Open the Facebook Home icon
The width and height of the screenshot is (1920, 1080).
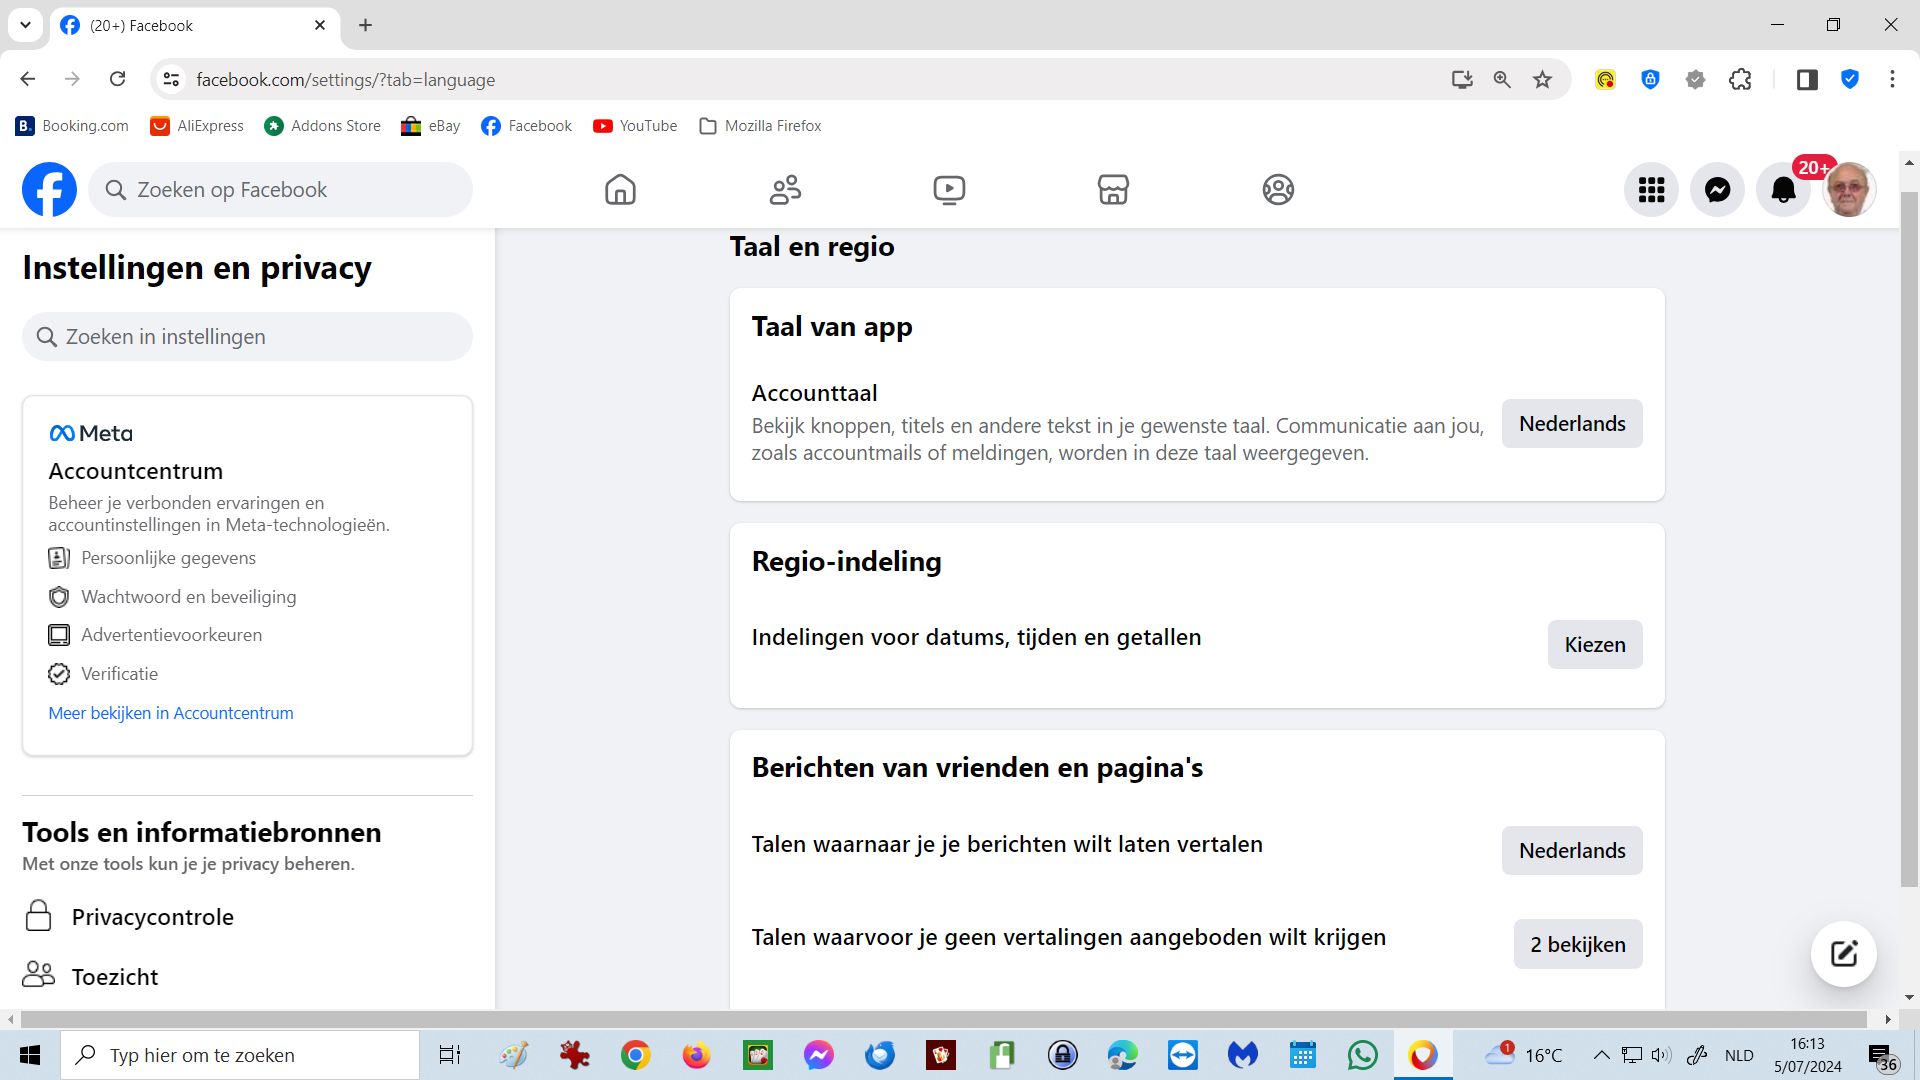point(620,190)
